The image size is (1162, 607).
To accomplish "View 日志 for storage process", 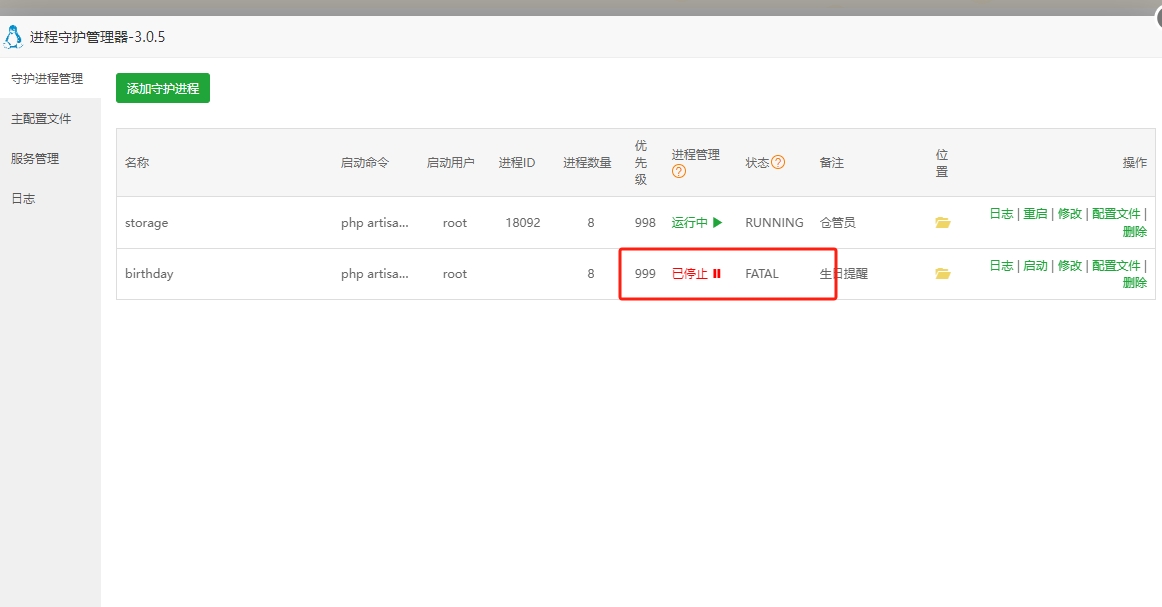I will pyautogui.click(x=1001, y=213).
